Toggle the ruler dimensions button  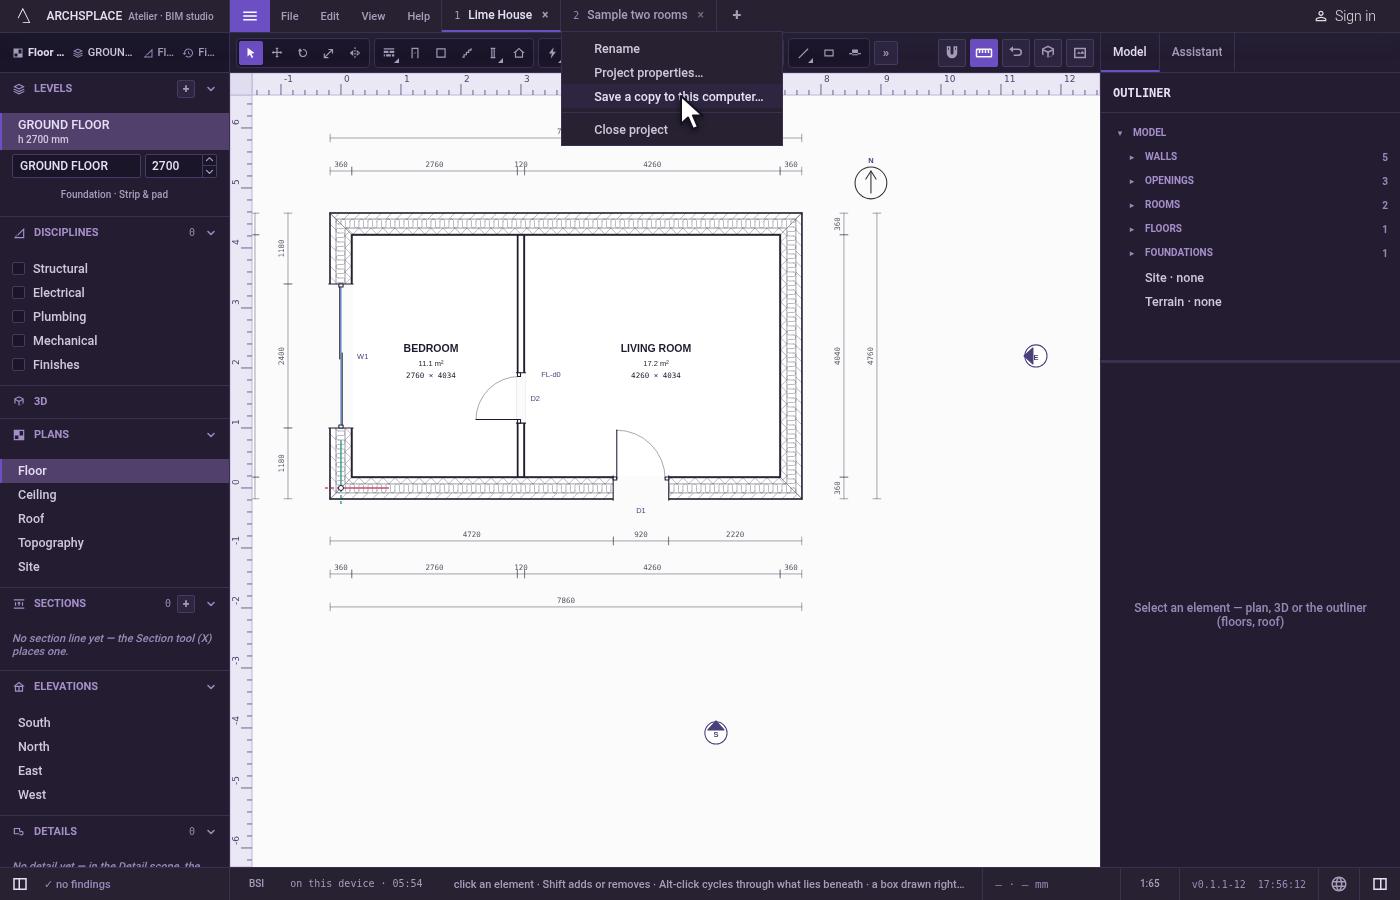[984, 52]
